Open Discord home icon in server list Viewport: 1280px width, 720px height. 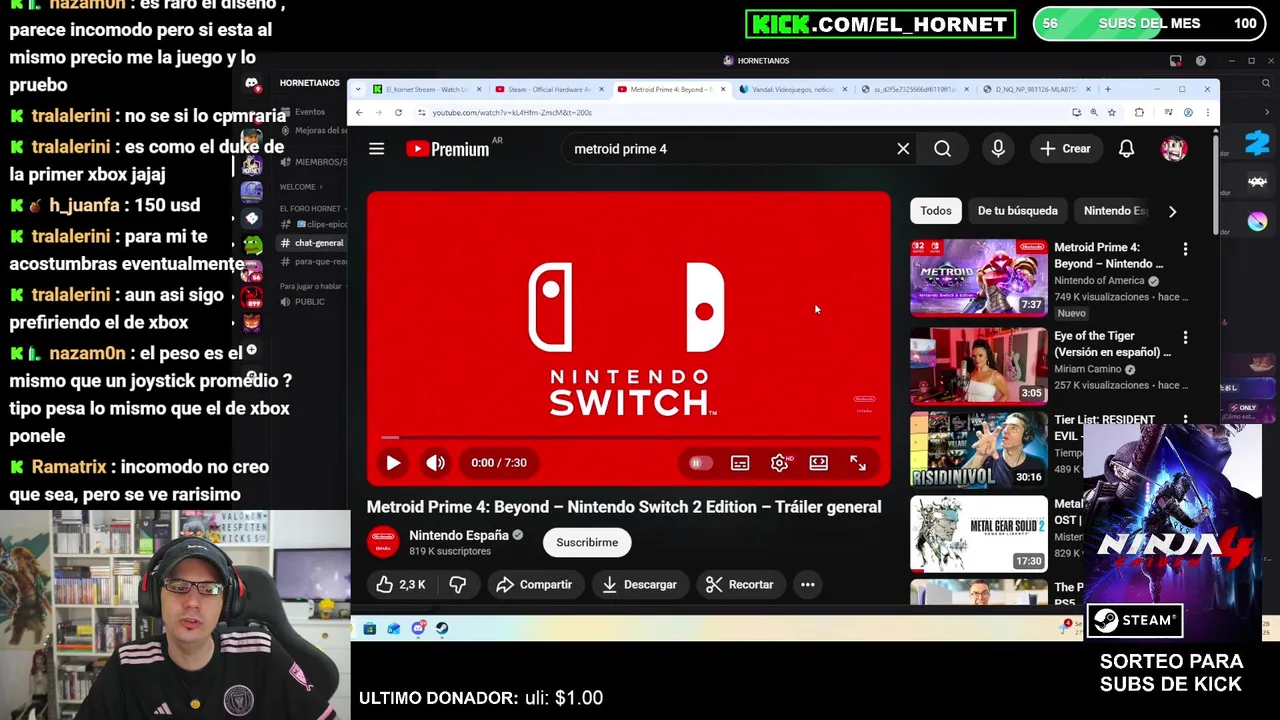point(251,84)
